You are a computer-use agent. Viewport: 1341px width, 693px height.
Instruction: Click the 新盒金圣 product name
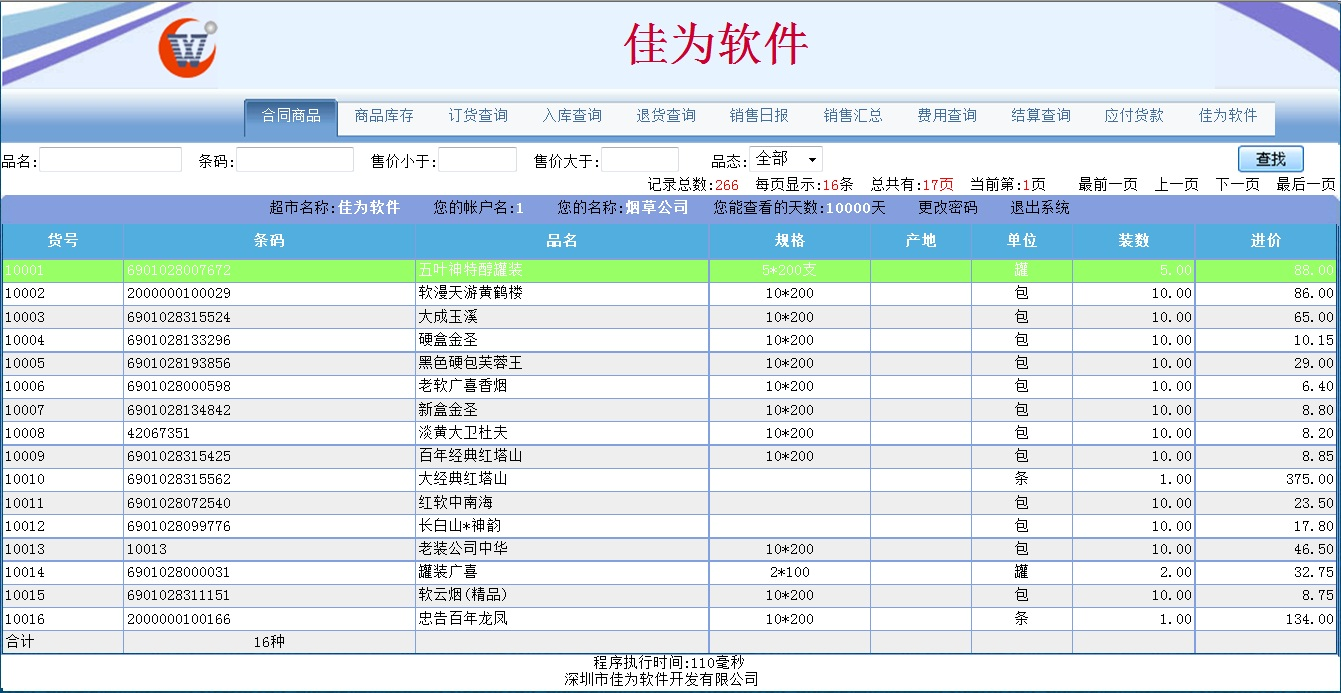click(x=448, y=410)
